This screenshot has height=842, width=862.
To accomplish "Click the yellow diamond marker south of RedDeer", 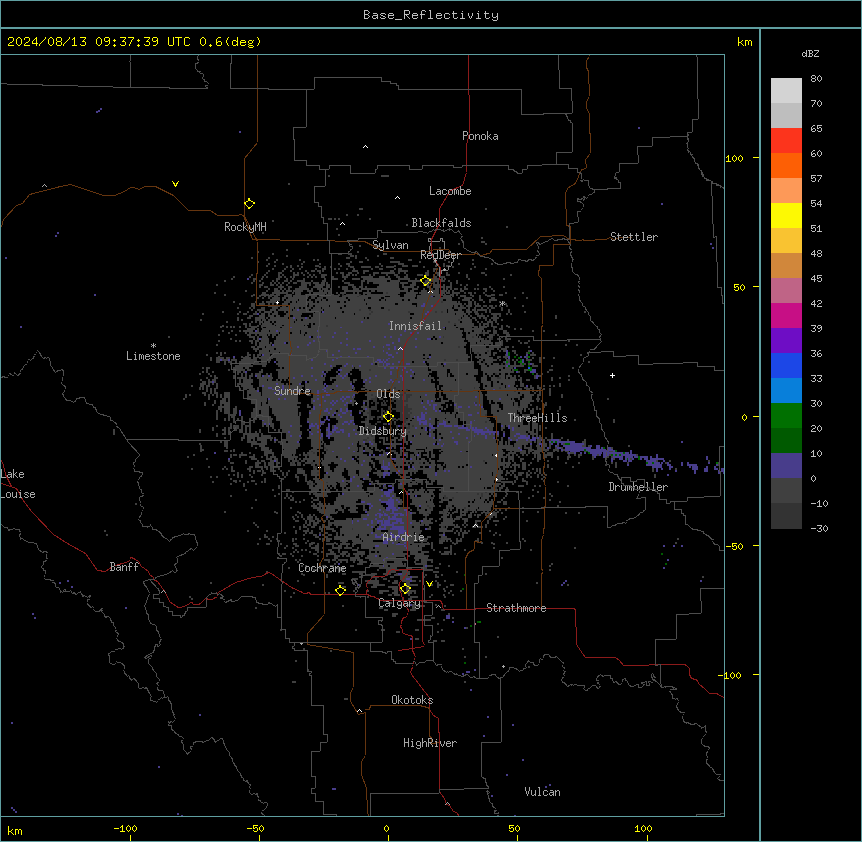I will 426,281.
